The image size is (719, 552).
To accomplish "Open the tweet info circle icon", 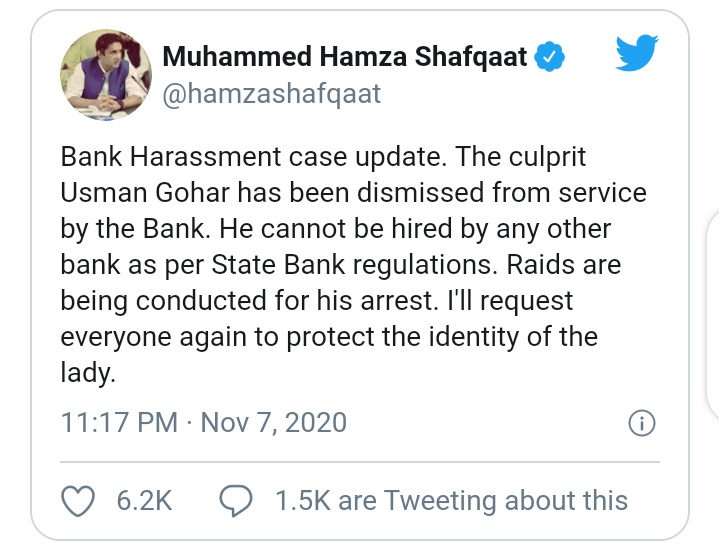I will coord(640,423).
